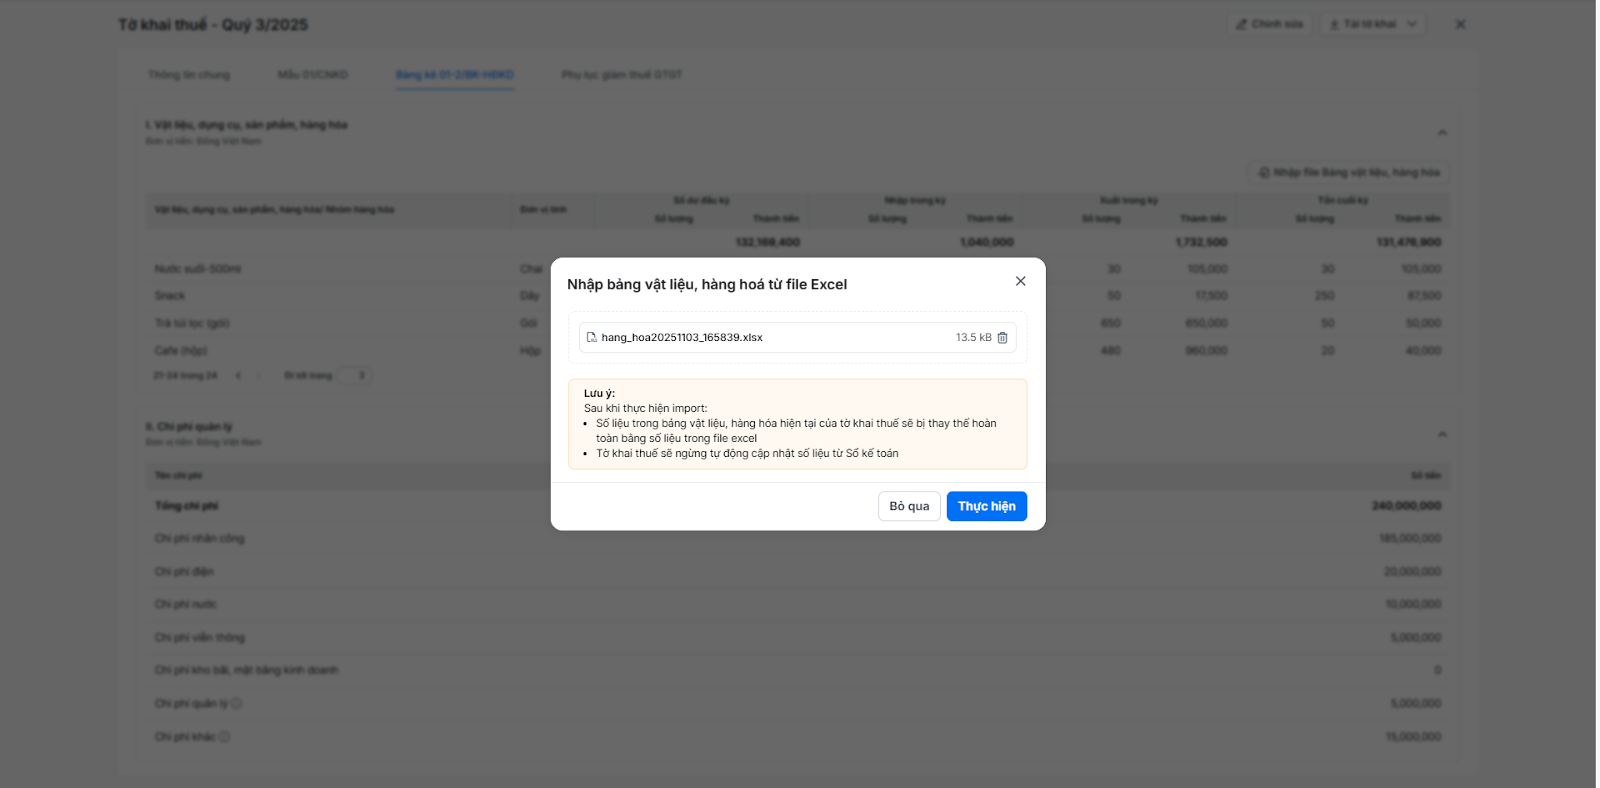Click info icon beside Chi phí quản lý
1600x788 pixels.
(x=237, y=704)
